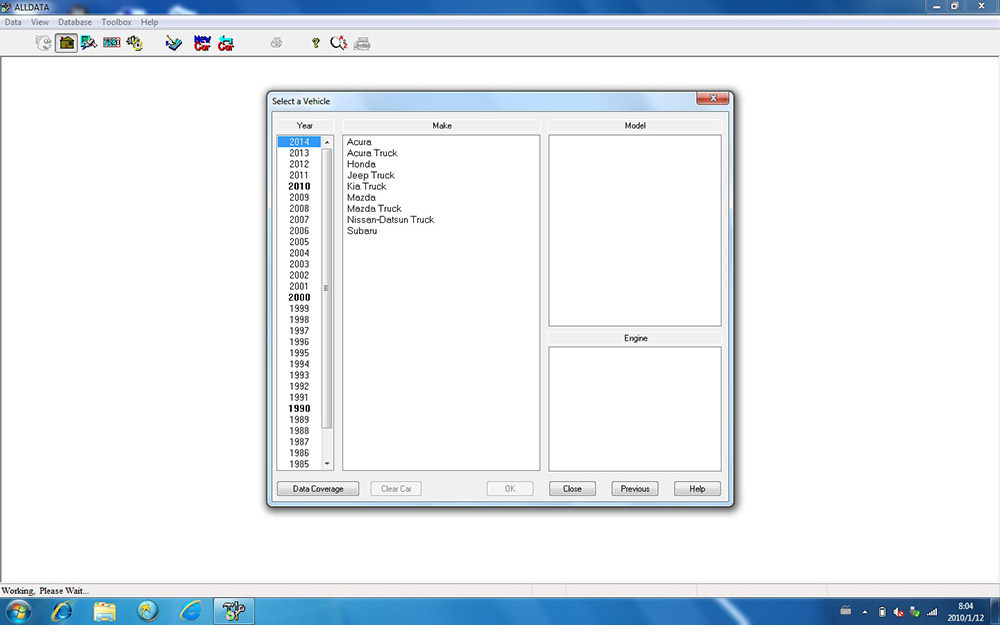Select year 2013 in the Year list
Viewport: 1000px width, 625px height.
click(x=299, y=153)
